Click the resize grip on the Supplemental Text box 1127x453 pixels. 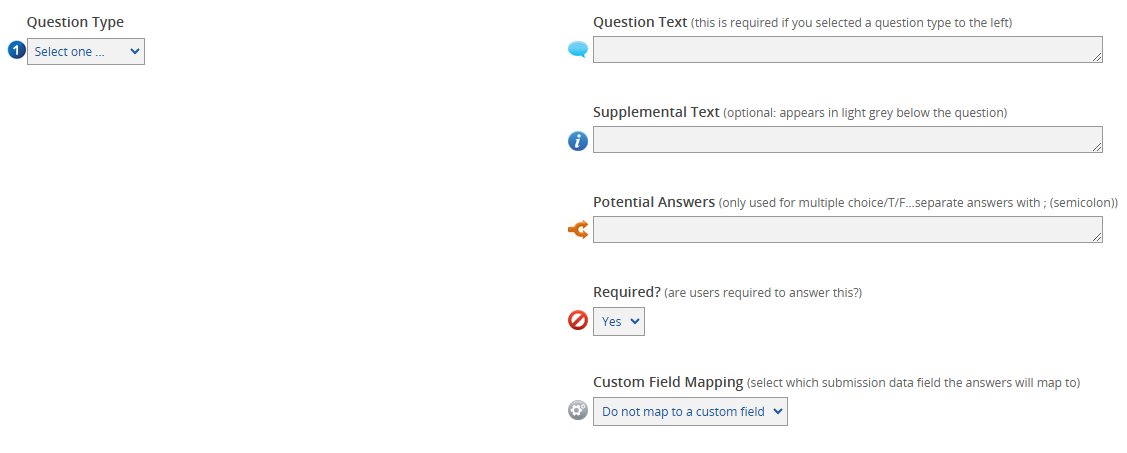coord(1097,148)
